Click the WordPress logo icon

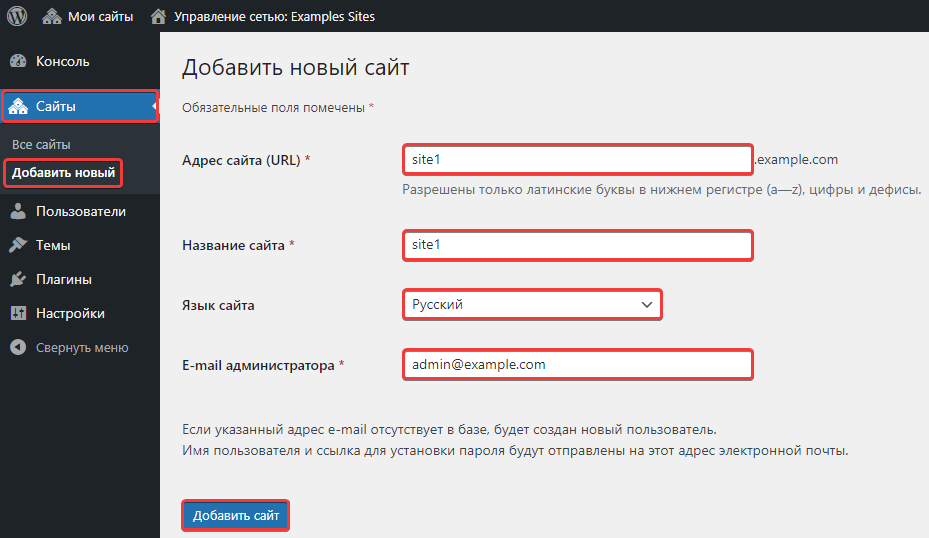[x=16, y=16]
